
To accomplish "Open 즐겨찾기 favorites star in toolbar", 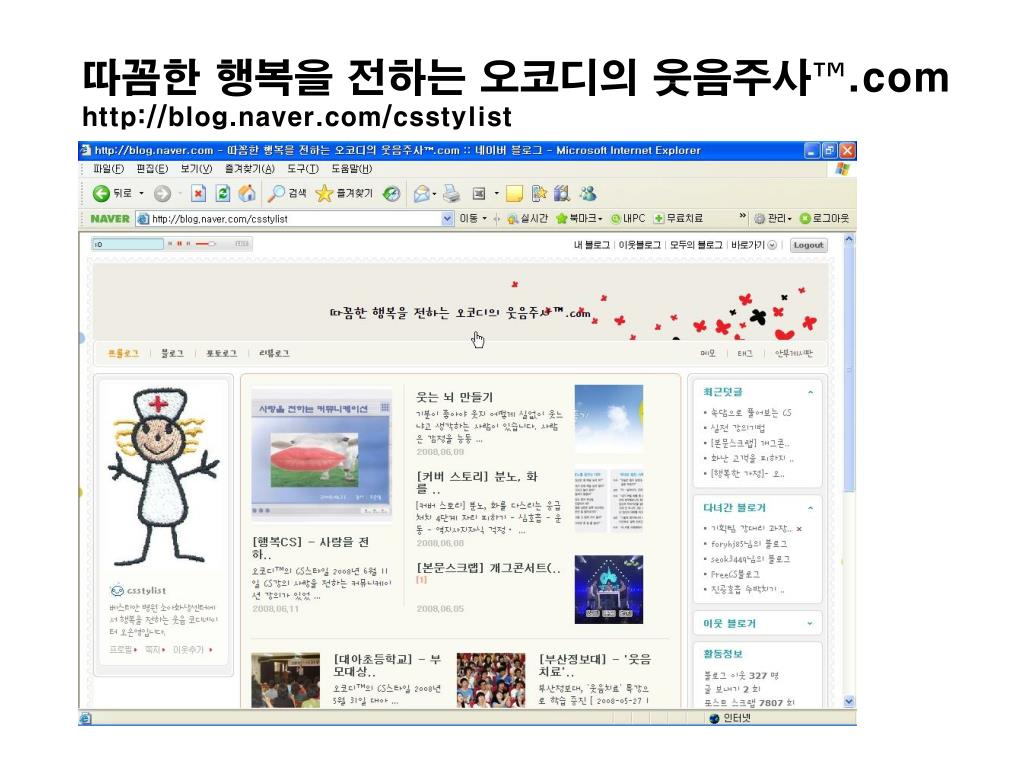I will (344, 193).
